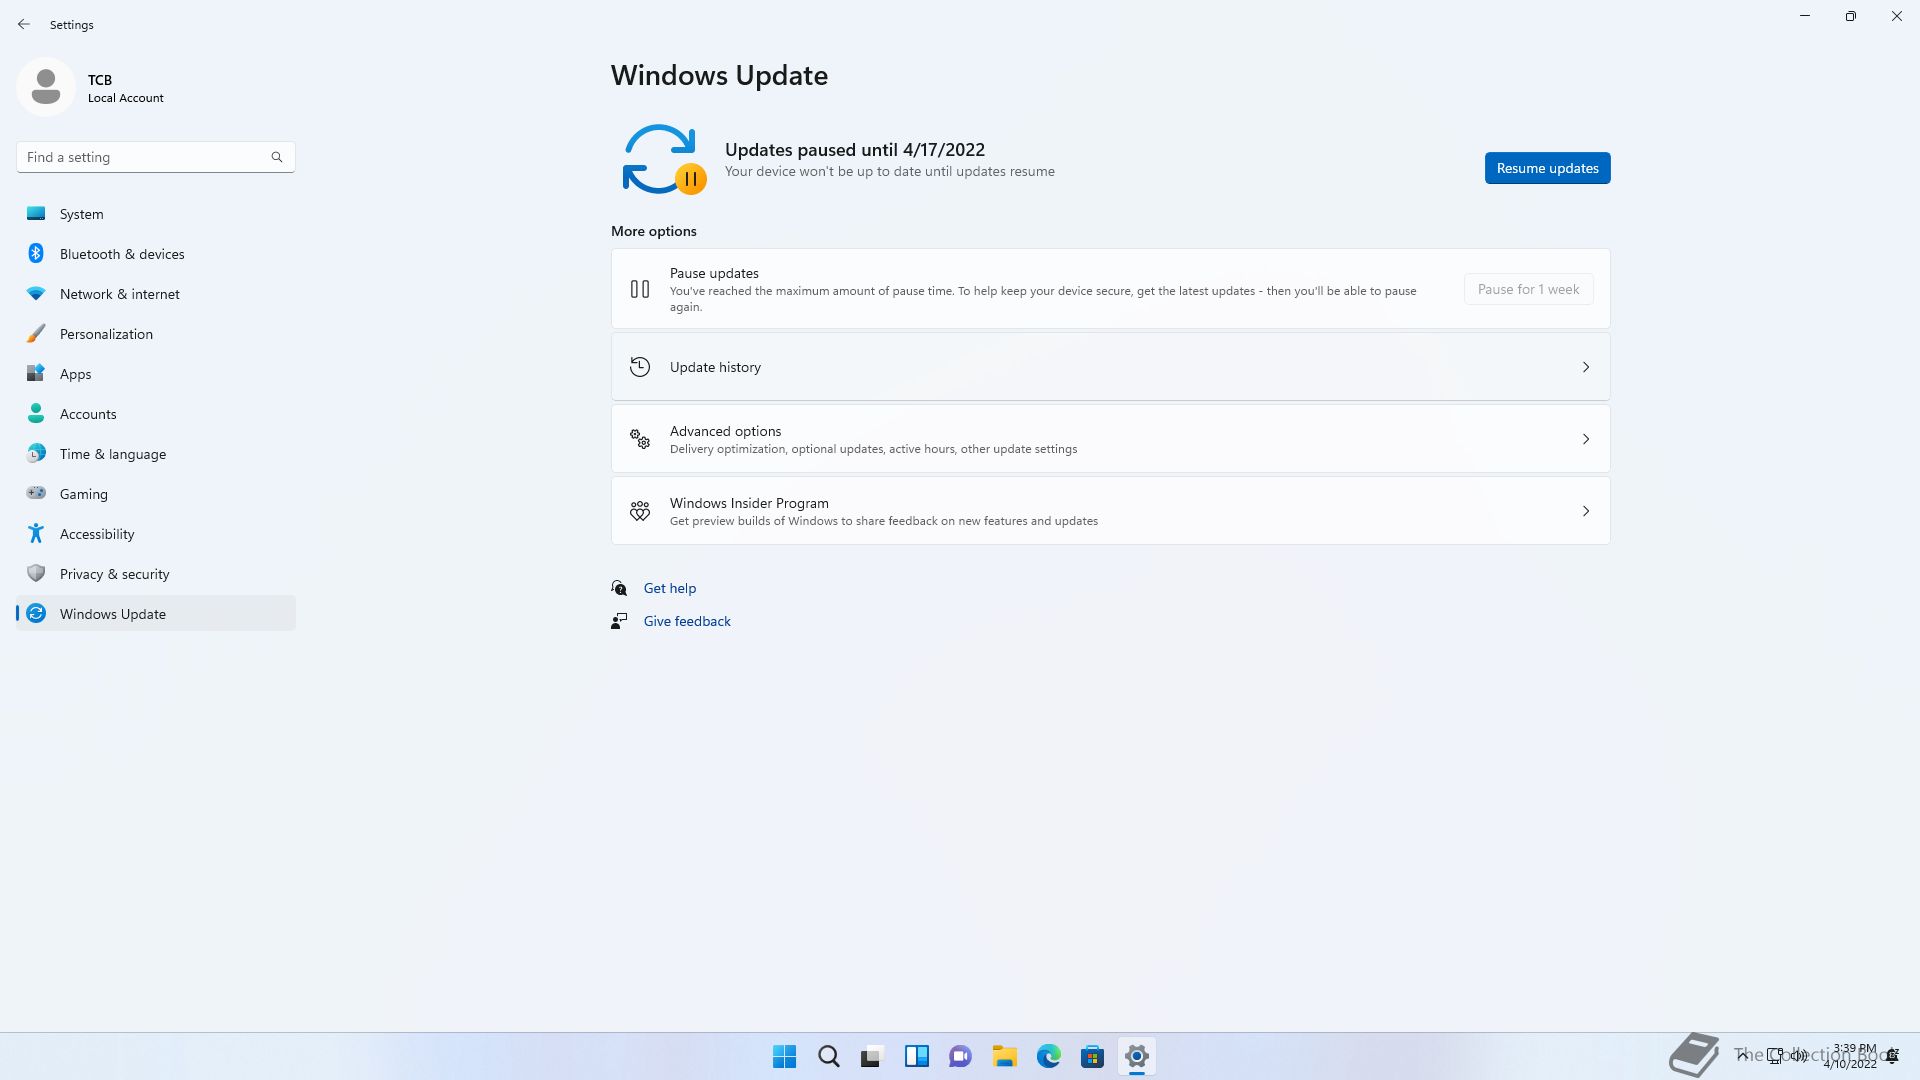Open Windows Insider Program
This screenshot has width=1920, height=1080.
click(x=1110, y=511)
